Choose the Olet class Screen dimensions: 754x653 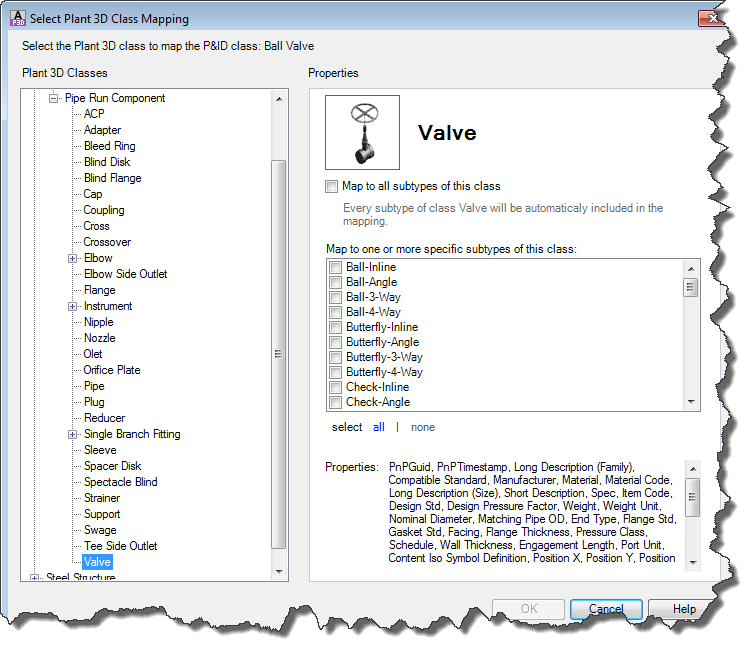[x=93, y=354]
